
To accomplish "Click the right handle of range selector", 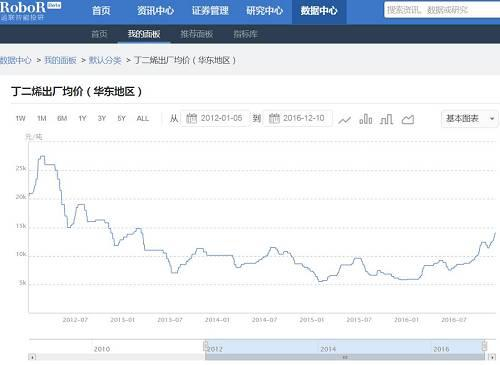I will pyautogui.click(x=484, y=346).
